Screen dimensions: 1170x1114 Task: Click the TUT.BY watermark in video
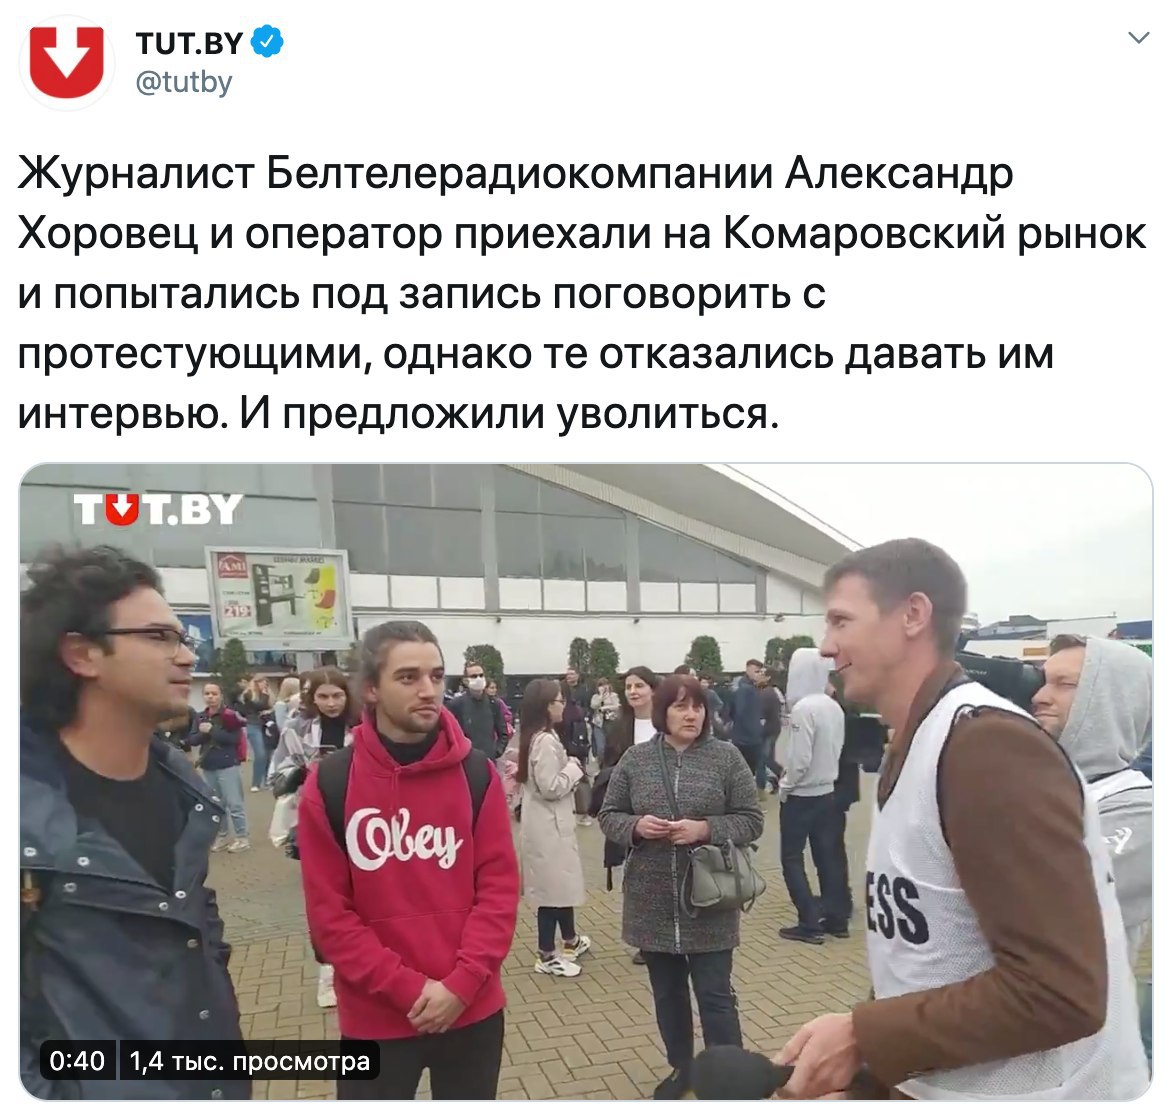click(157, 510)
